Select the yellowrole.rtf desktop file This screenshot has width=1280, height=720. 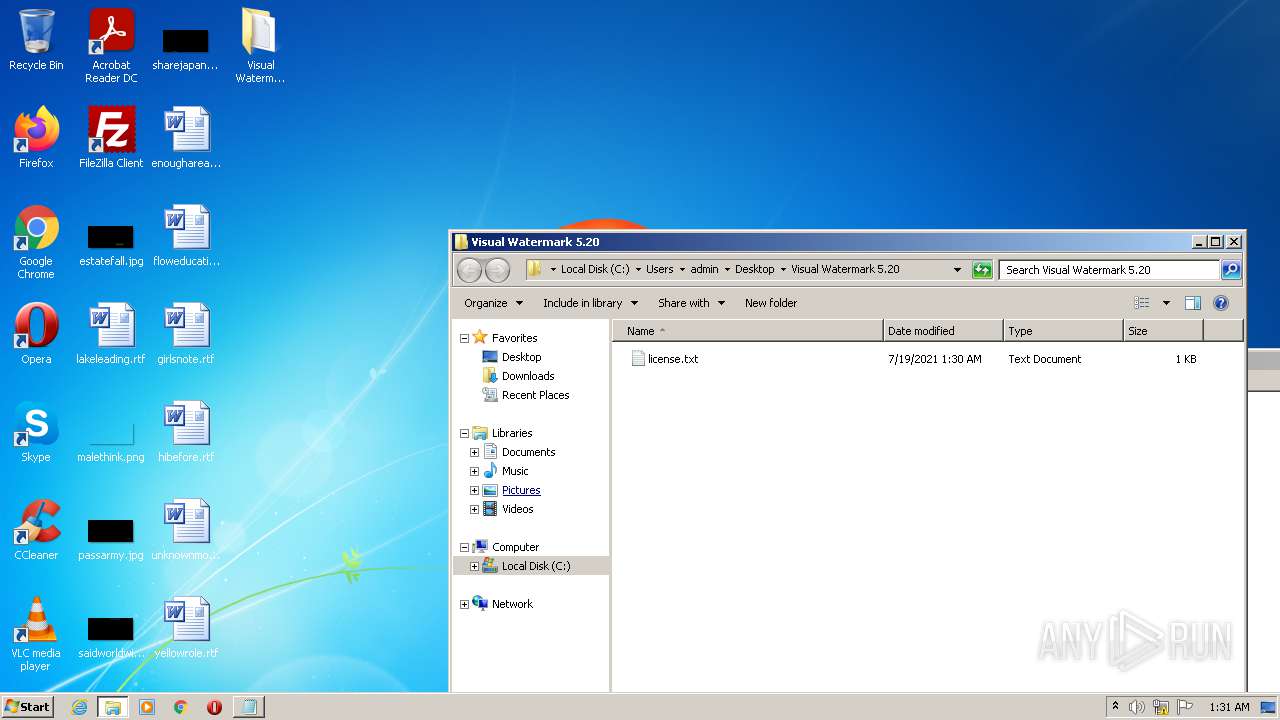(186, 628)
